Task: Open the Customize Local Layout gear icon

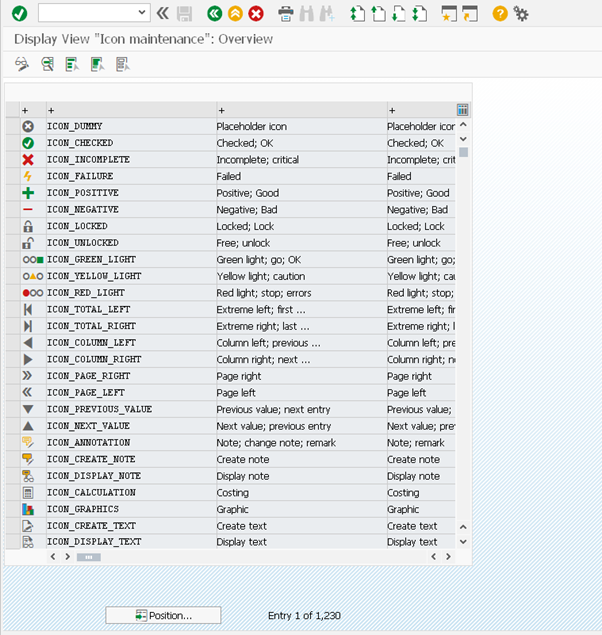Action: 521,13
